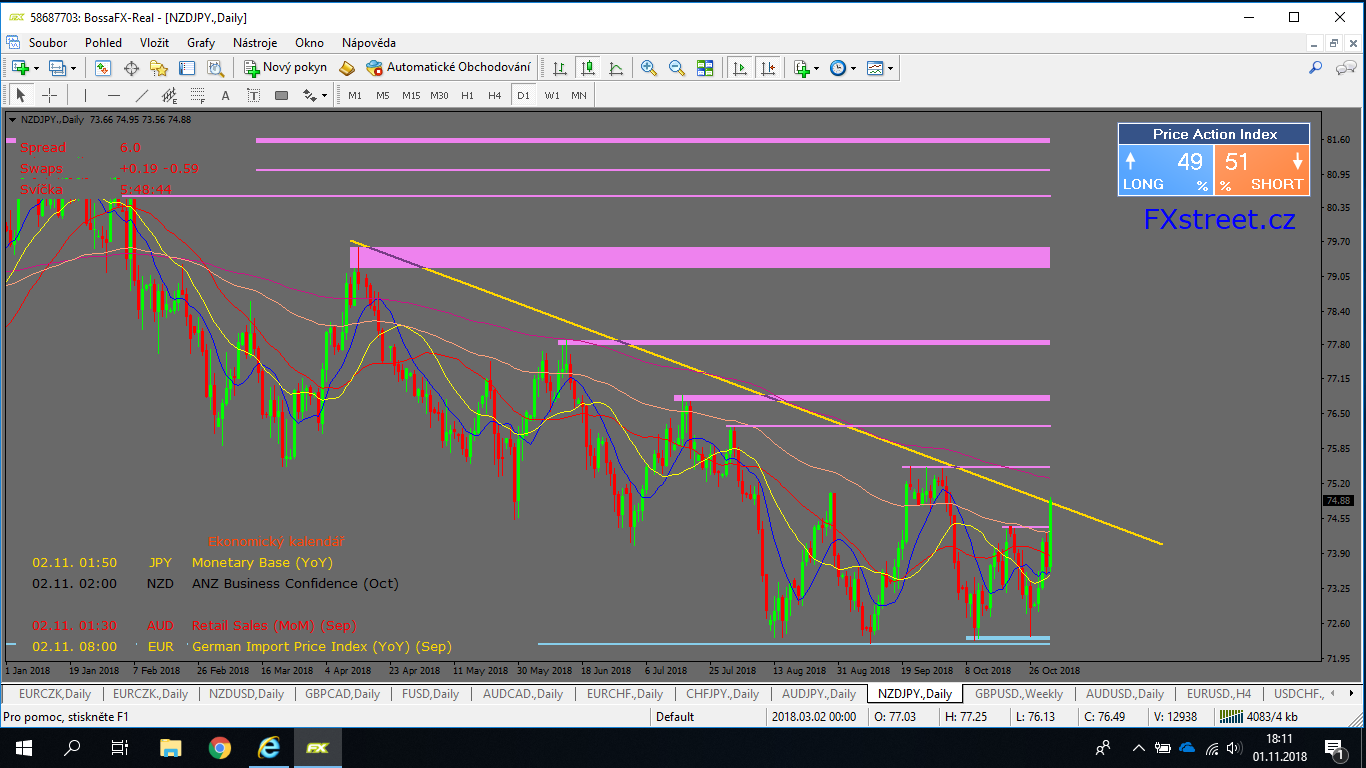
Task: Open the chat bubbles icon
Action: (x=1345, y=68)
